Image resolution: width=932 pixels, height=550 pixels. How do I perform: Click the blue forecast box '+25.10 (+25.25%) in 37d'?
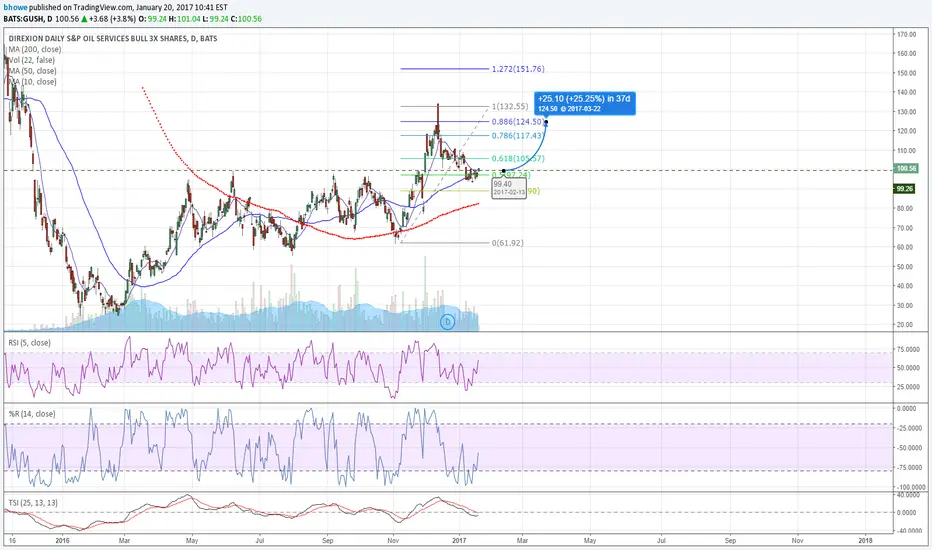click(x=585, y=103)
